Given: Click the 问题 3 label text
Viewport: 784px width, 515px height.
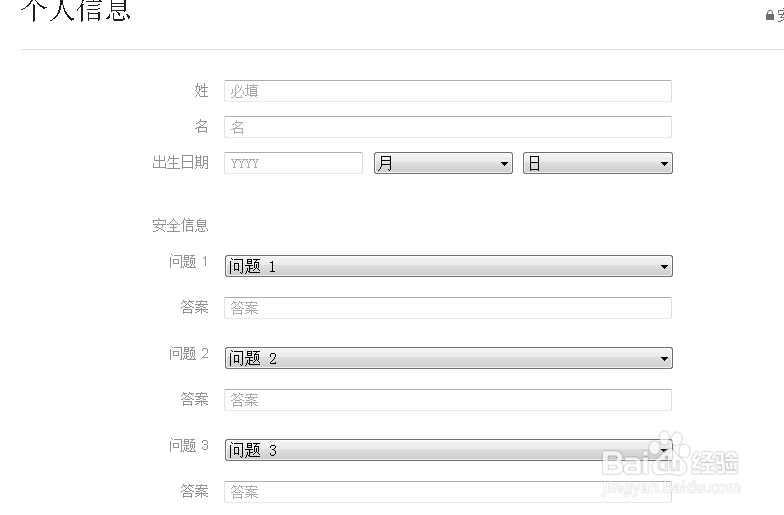Looking at the screenshot, I should coord(188,446).
